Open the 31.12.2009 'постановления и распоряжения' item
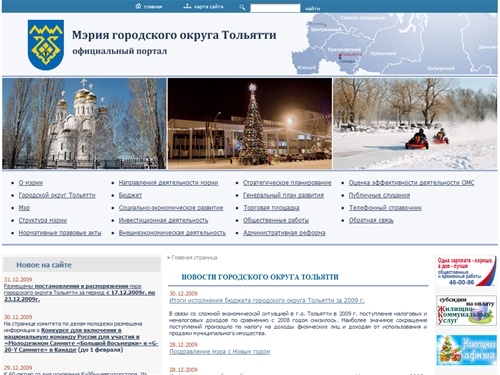 click(79, 292)
